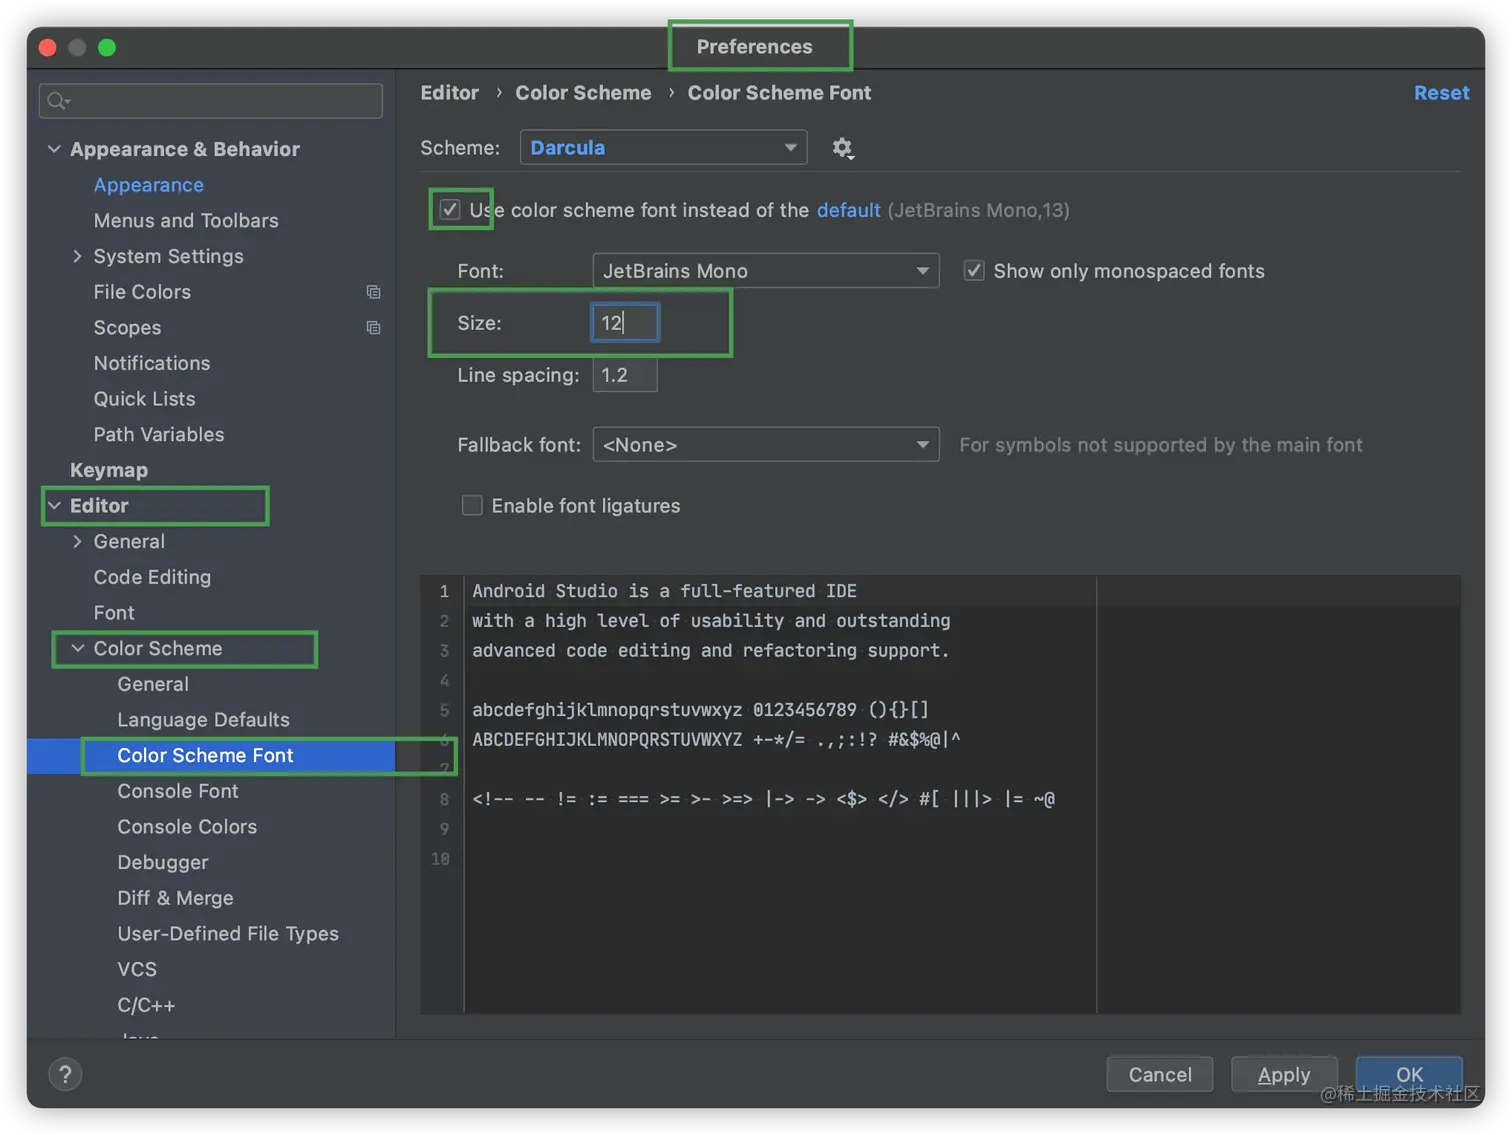This screenshot has height=1135, width=1512.
Task: Collapse the Color Scheme node
Action: (78, 649)
